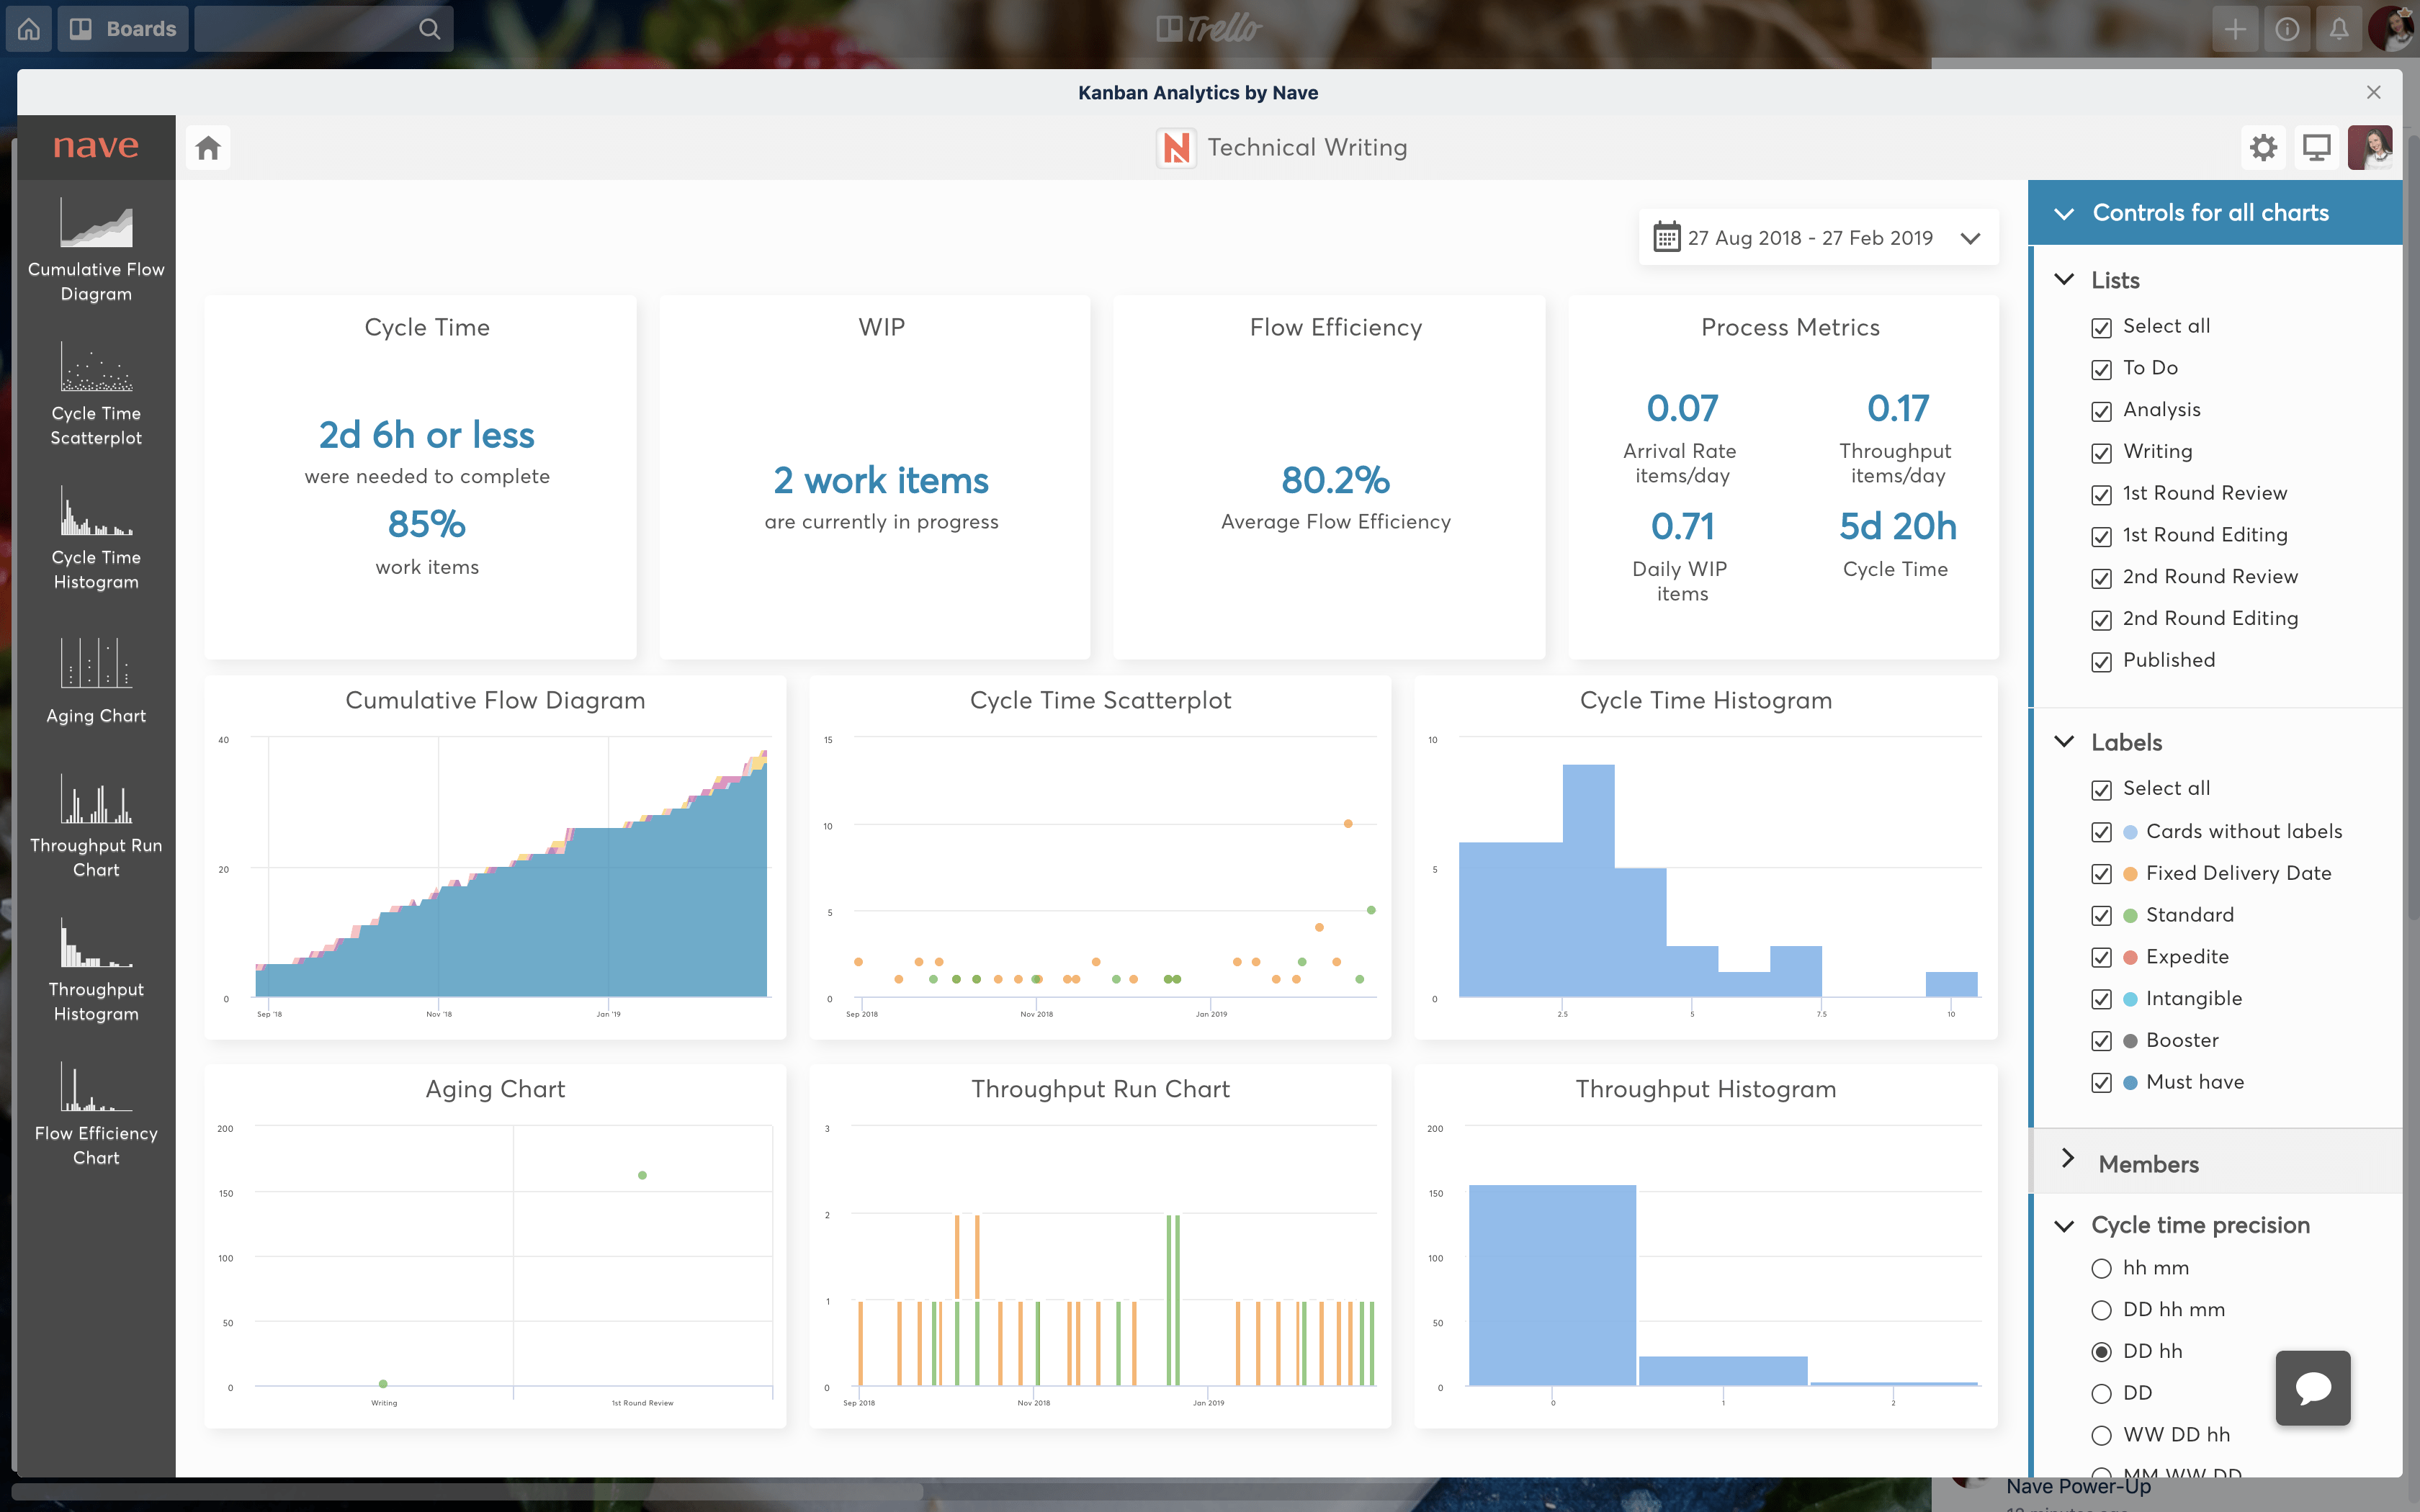Select the hh mm precision option
The width and height of the screenshot is (2420, 1512).
tap(2103, 1267)
